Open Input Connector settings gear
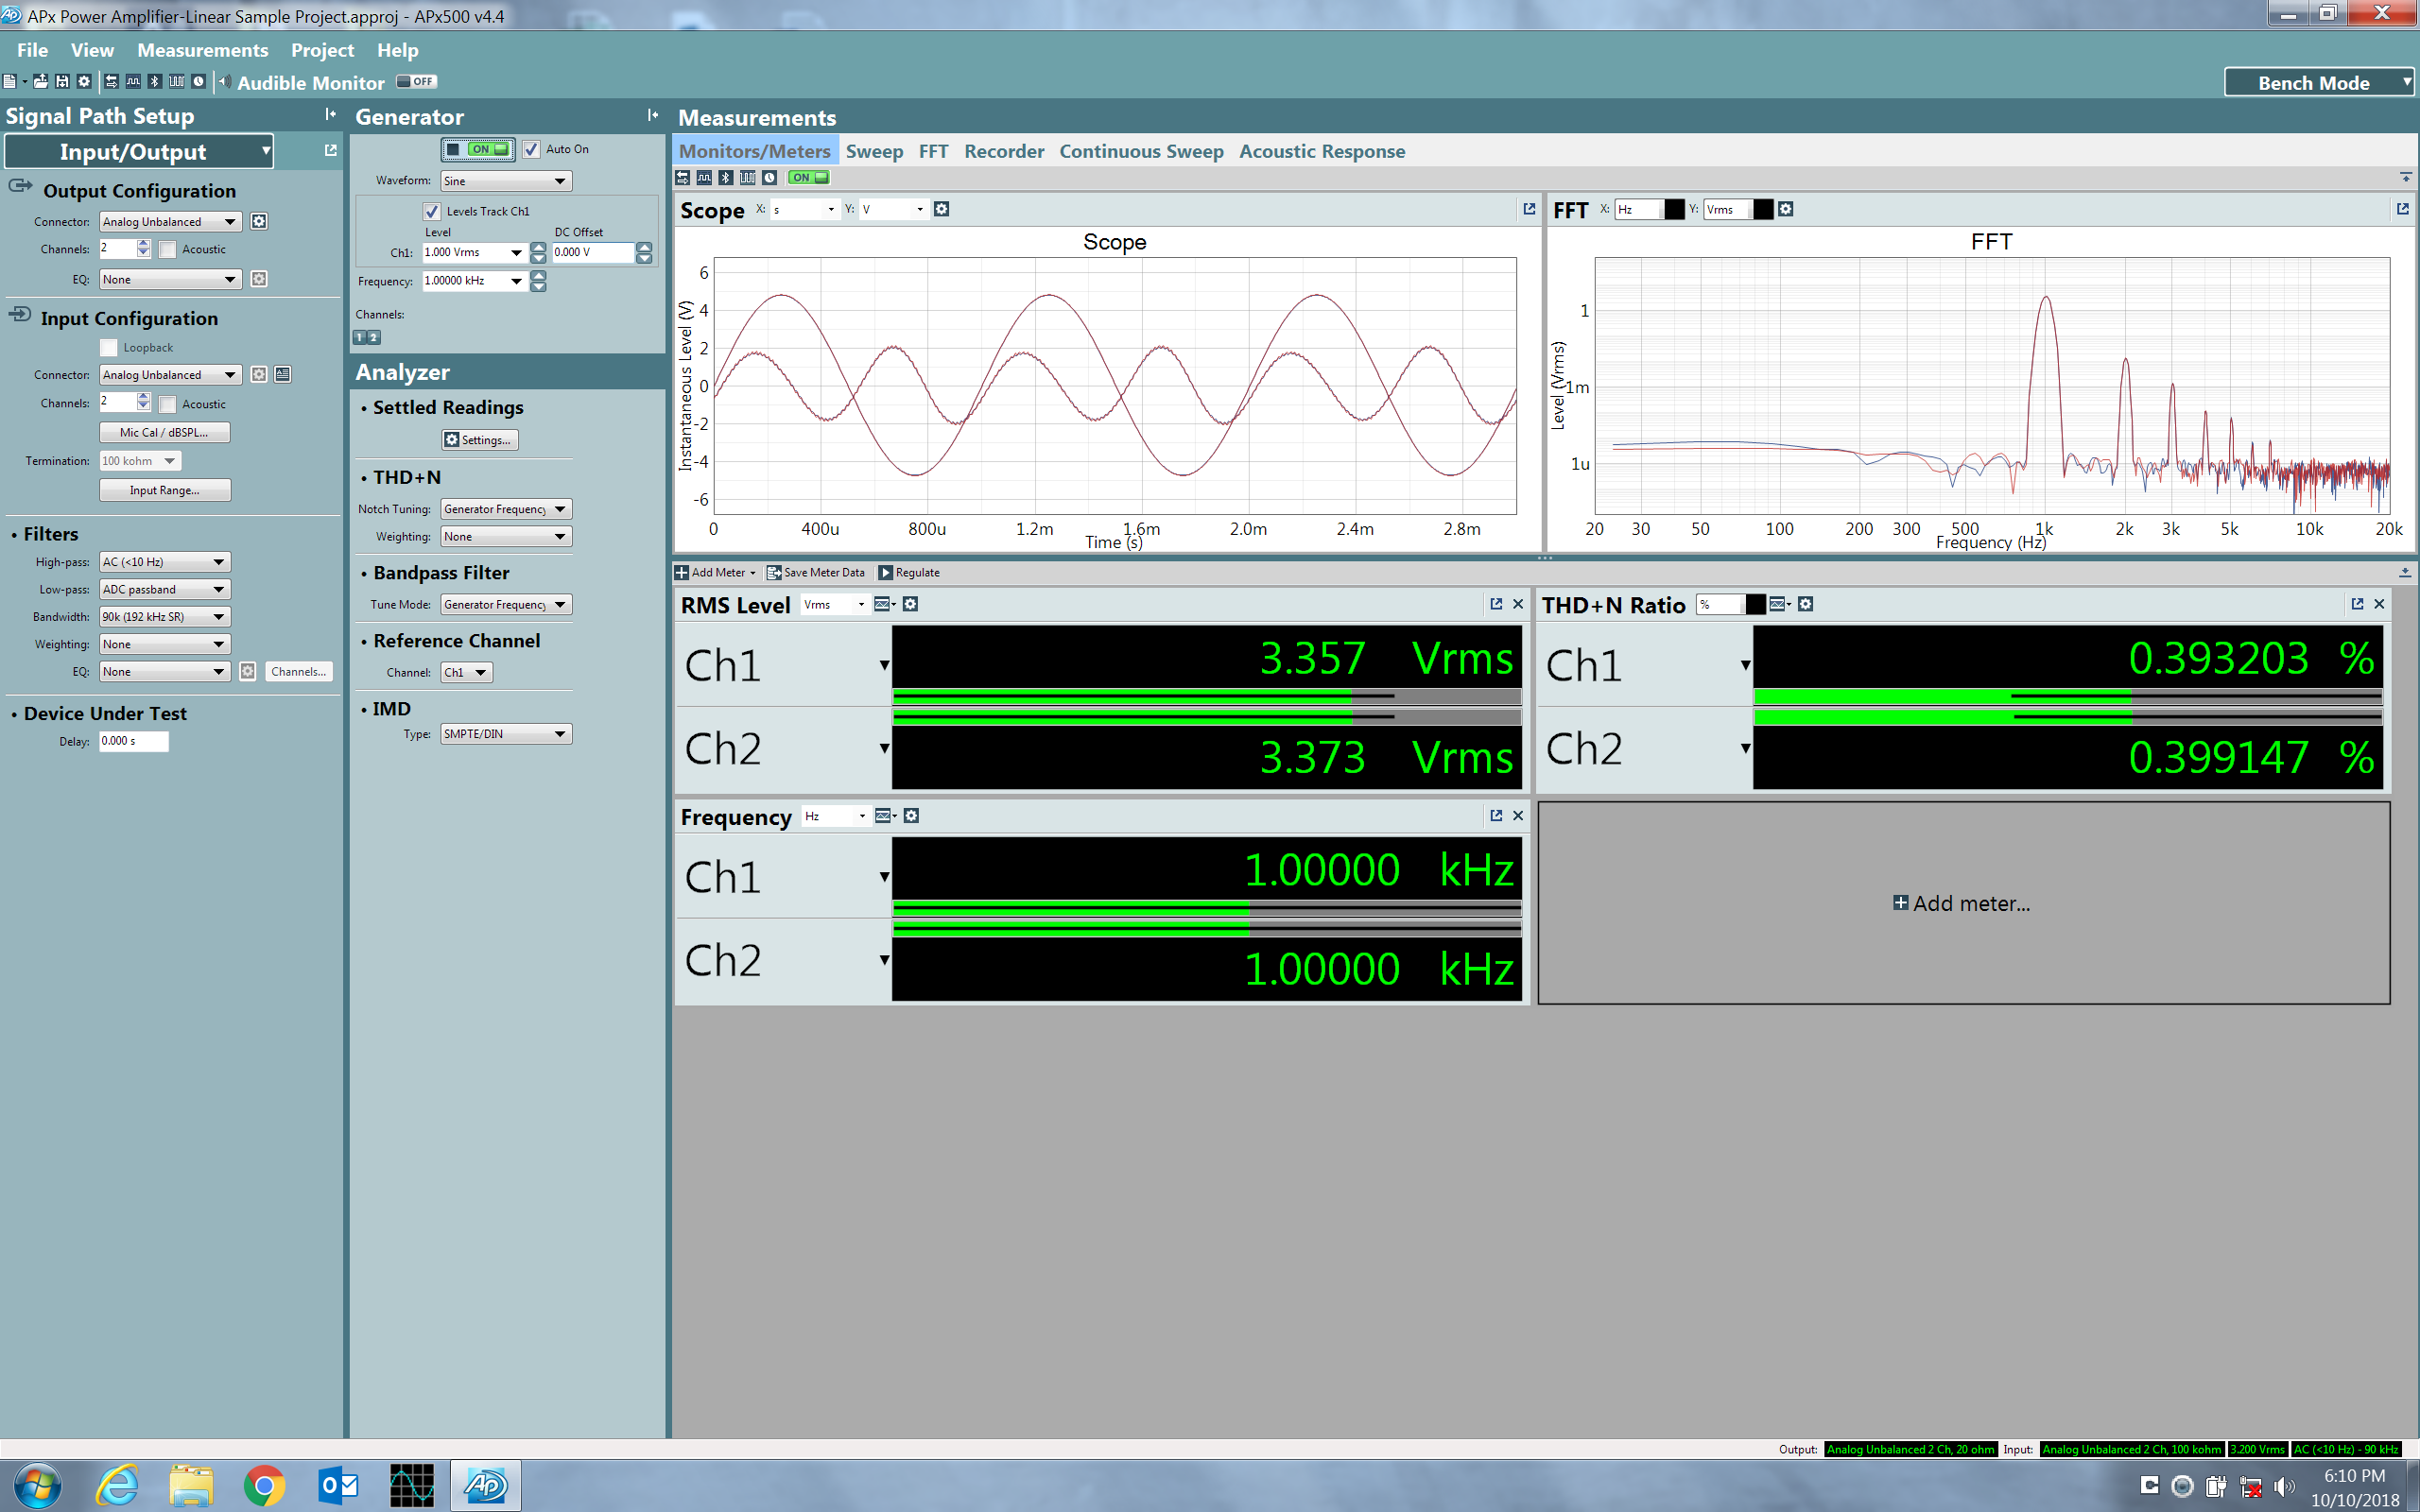The height and width of the screenshot is (1512, 2420). pyautogui.click(x=259, y=374)
